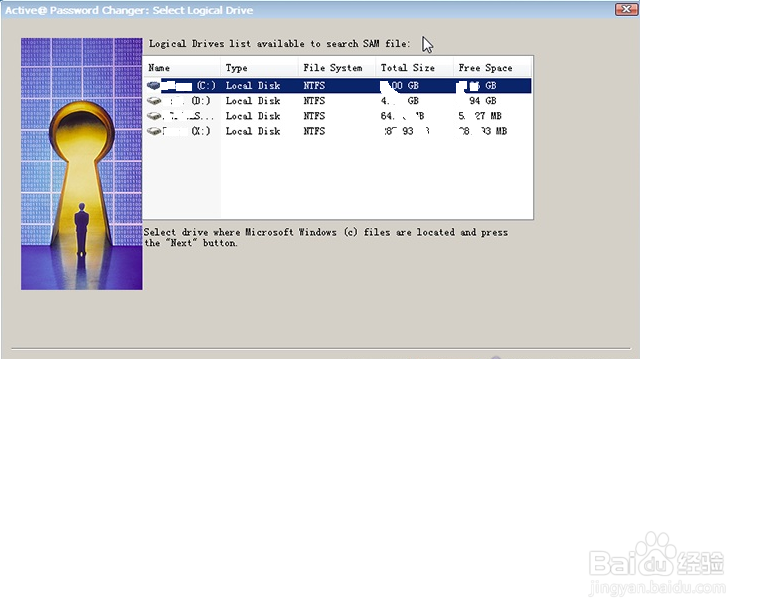This screenshot has height=614, width=768.
Task: Click 'NTFS' in the X: row
Action: click(x=314, y=131)
